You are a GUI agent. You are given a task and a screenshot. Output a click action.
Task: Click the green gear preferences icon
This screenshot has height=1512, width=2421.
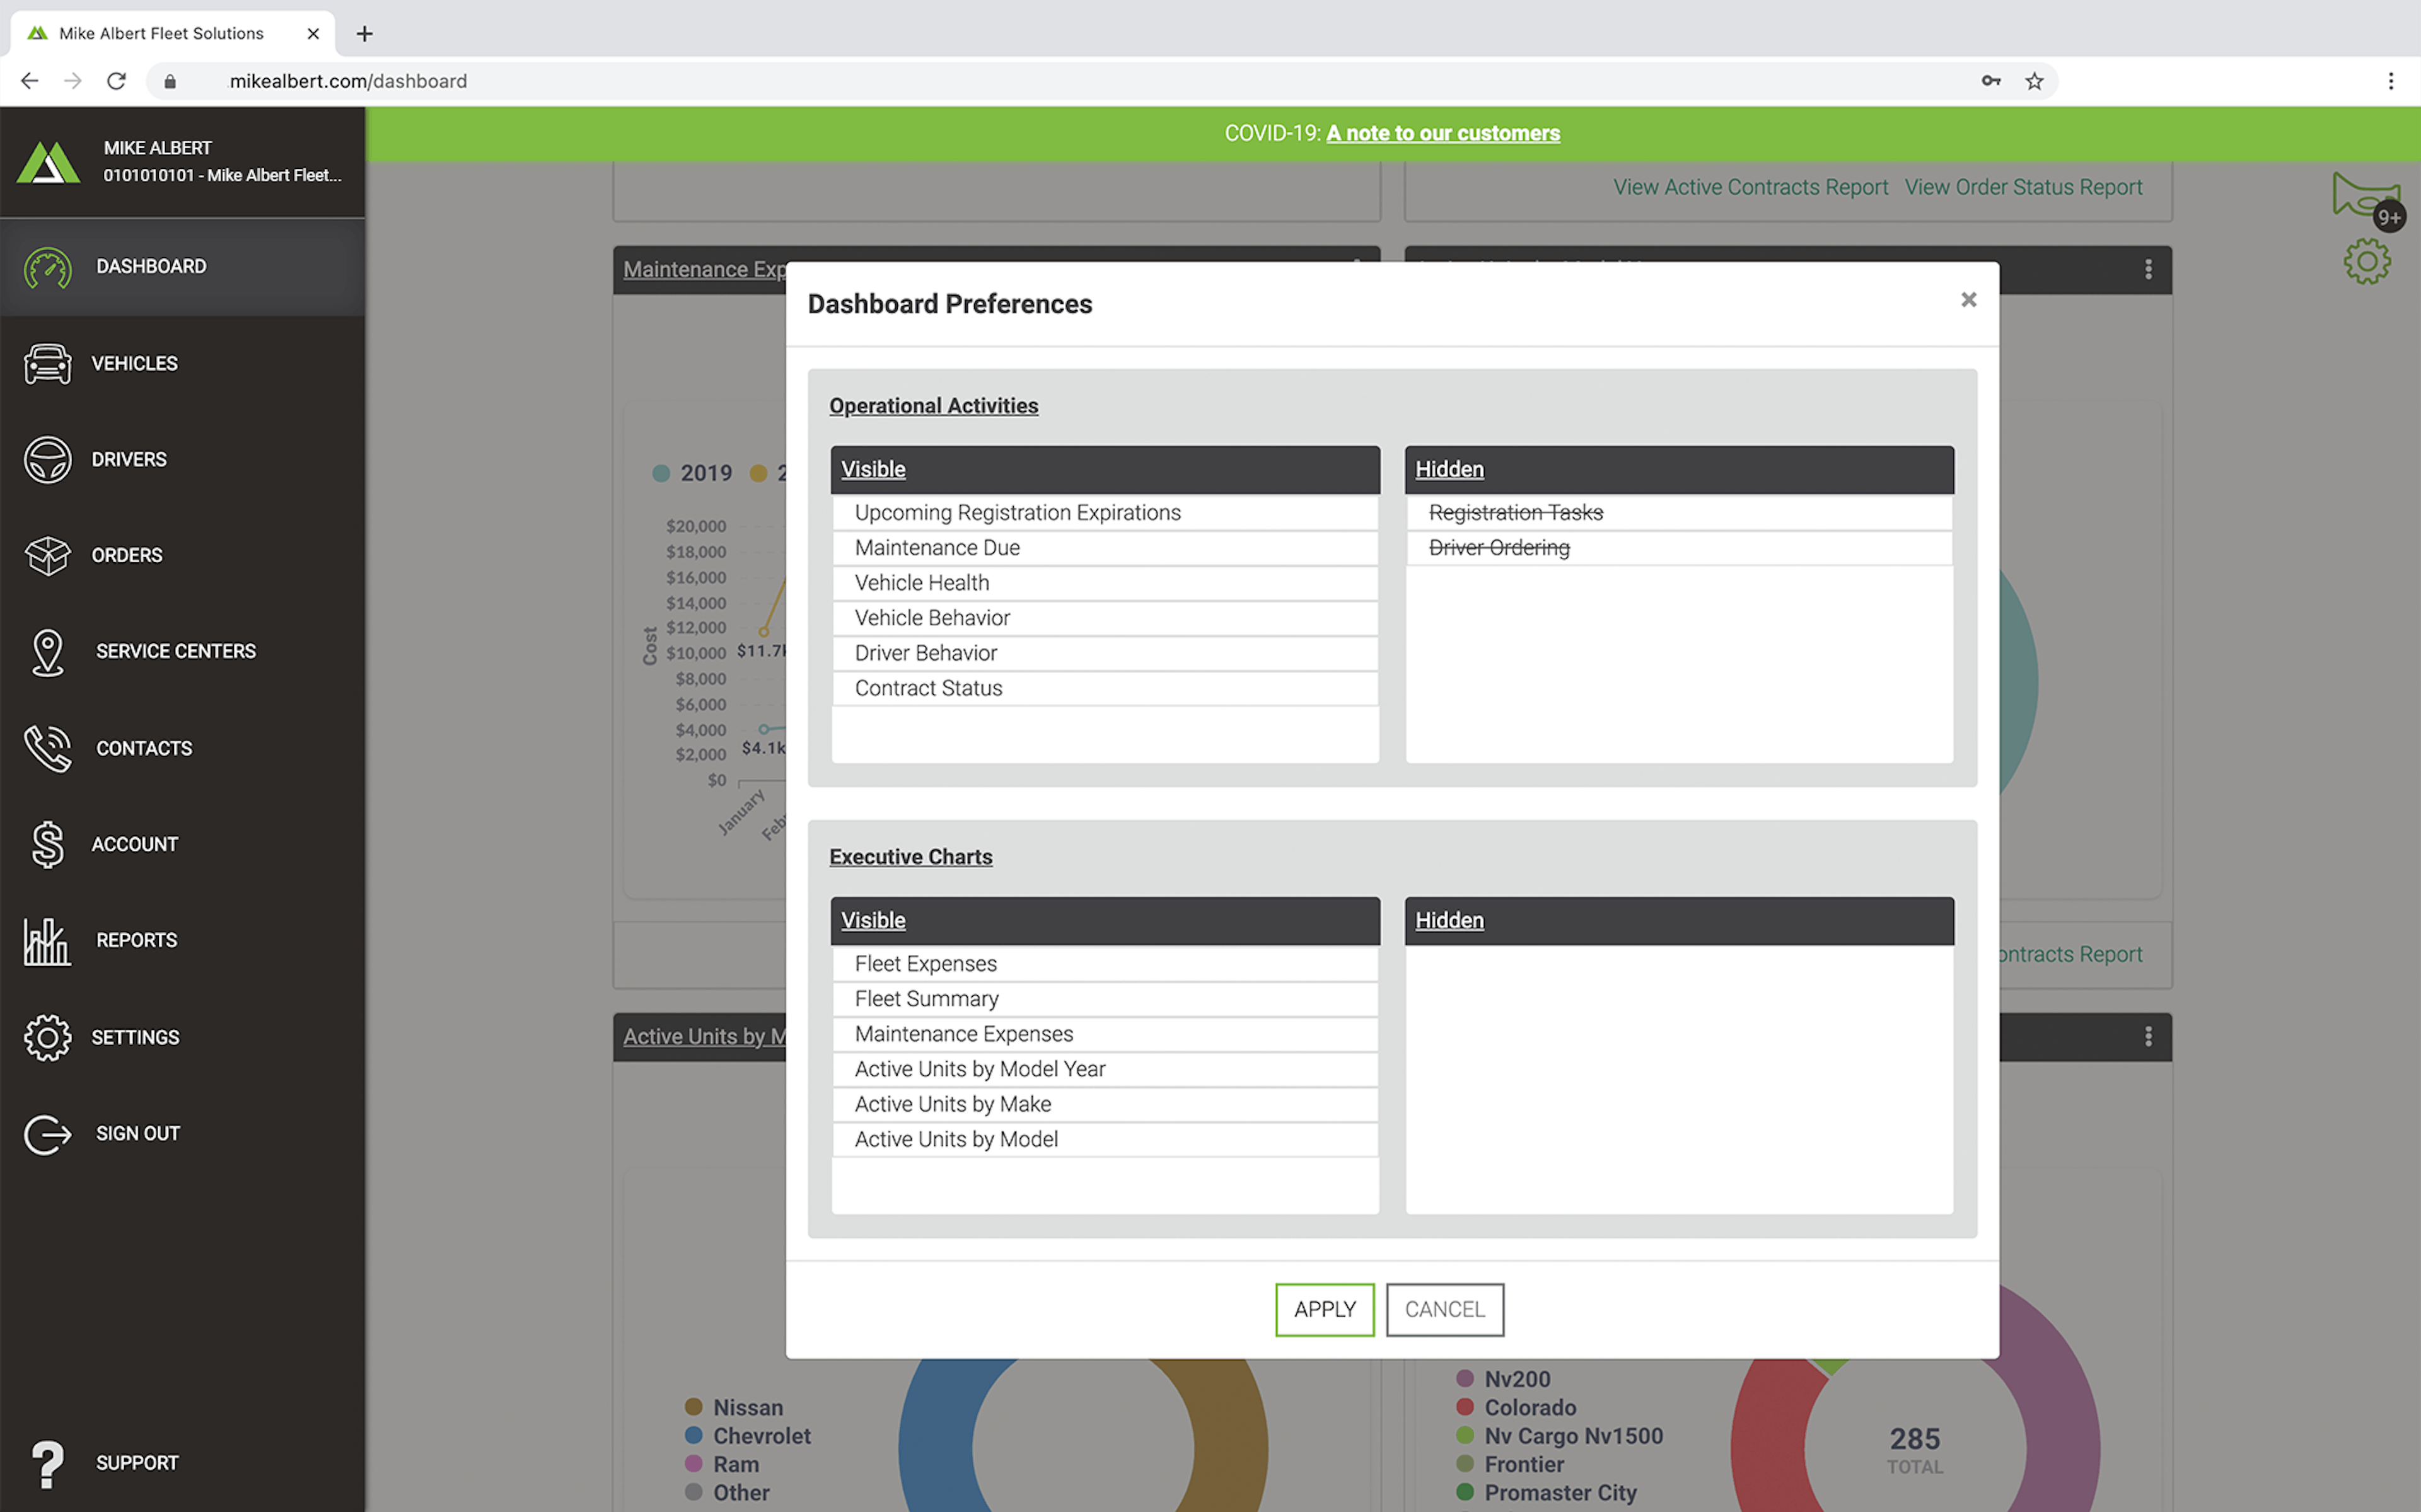click(x=2366, y=262)
